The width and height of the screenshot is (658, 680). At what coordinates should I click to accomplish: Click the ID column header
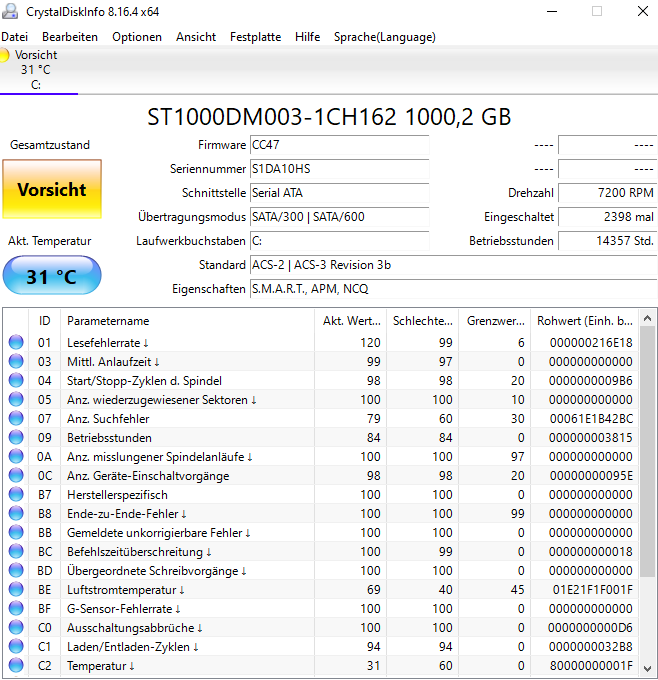44,321
